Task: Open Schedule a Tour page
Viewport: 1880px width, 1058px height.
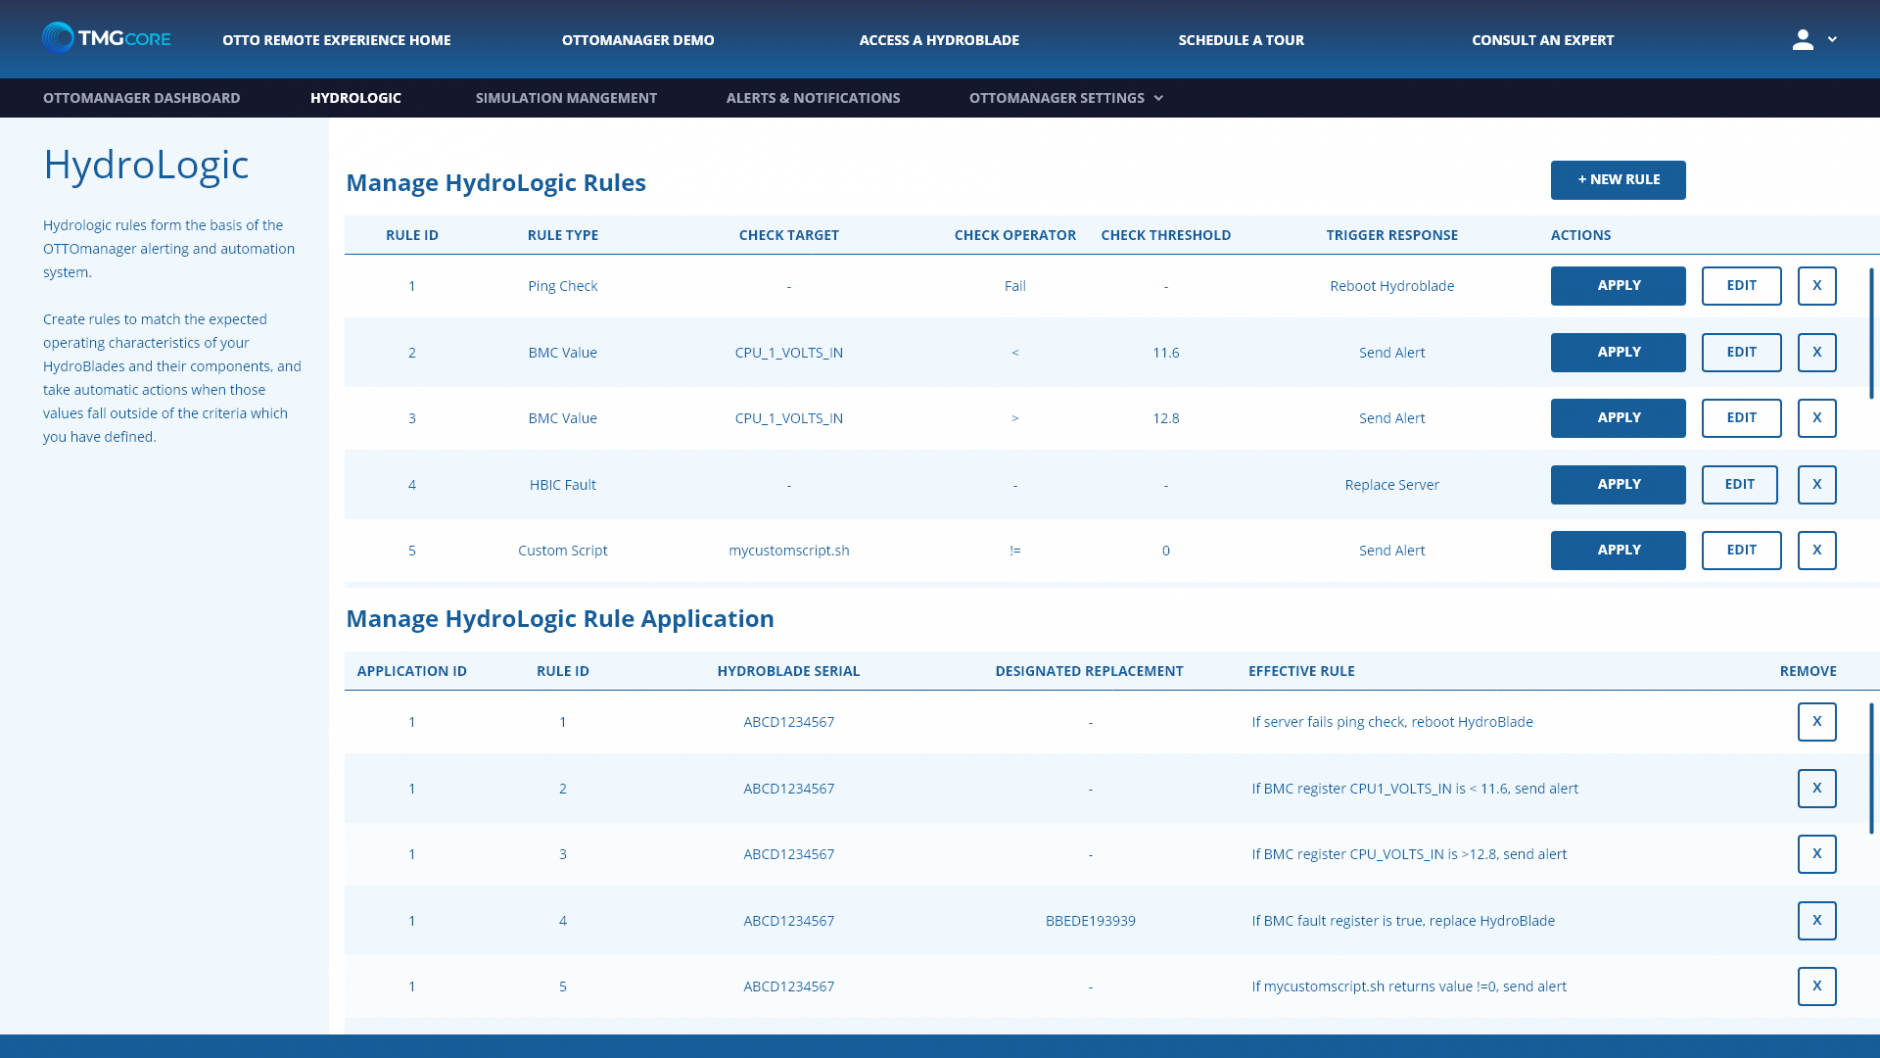Action: pyautogui.click(x=1241, y=40)
